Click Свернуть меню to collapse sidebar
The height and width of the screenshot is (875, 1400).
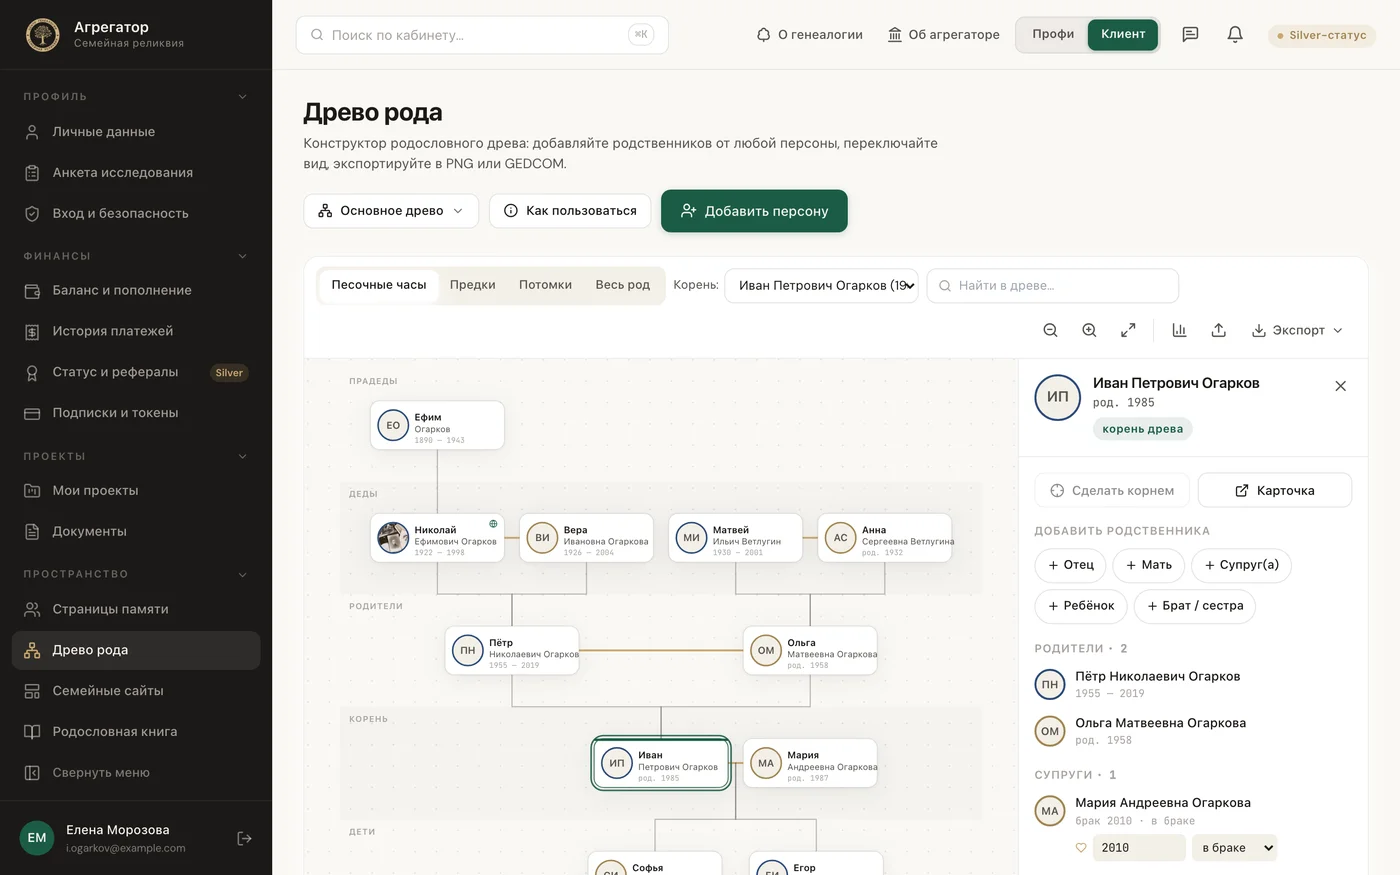tap(136, 772)
